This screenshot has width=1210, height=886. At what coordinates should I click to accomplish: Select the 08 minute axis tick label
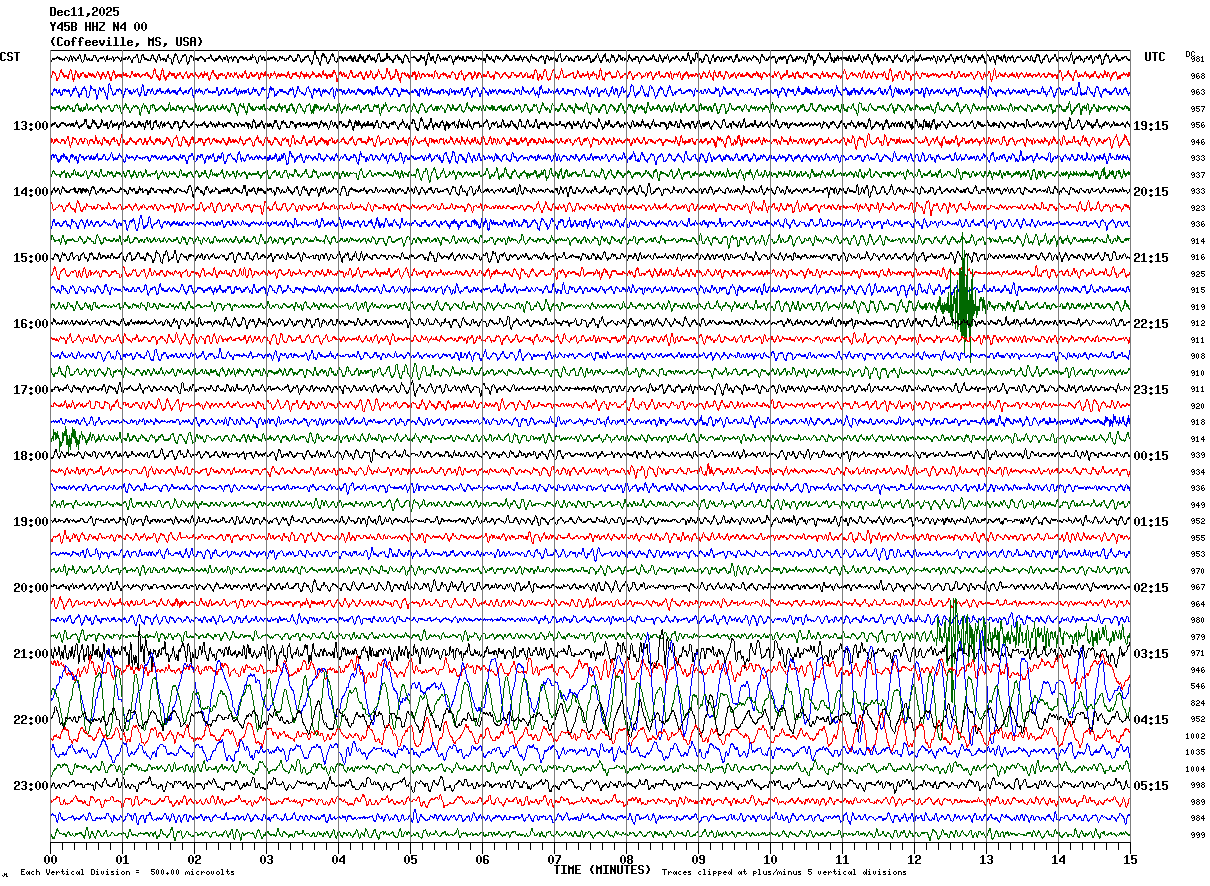tap(626, 859)
